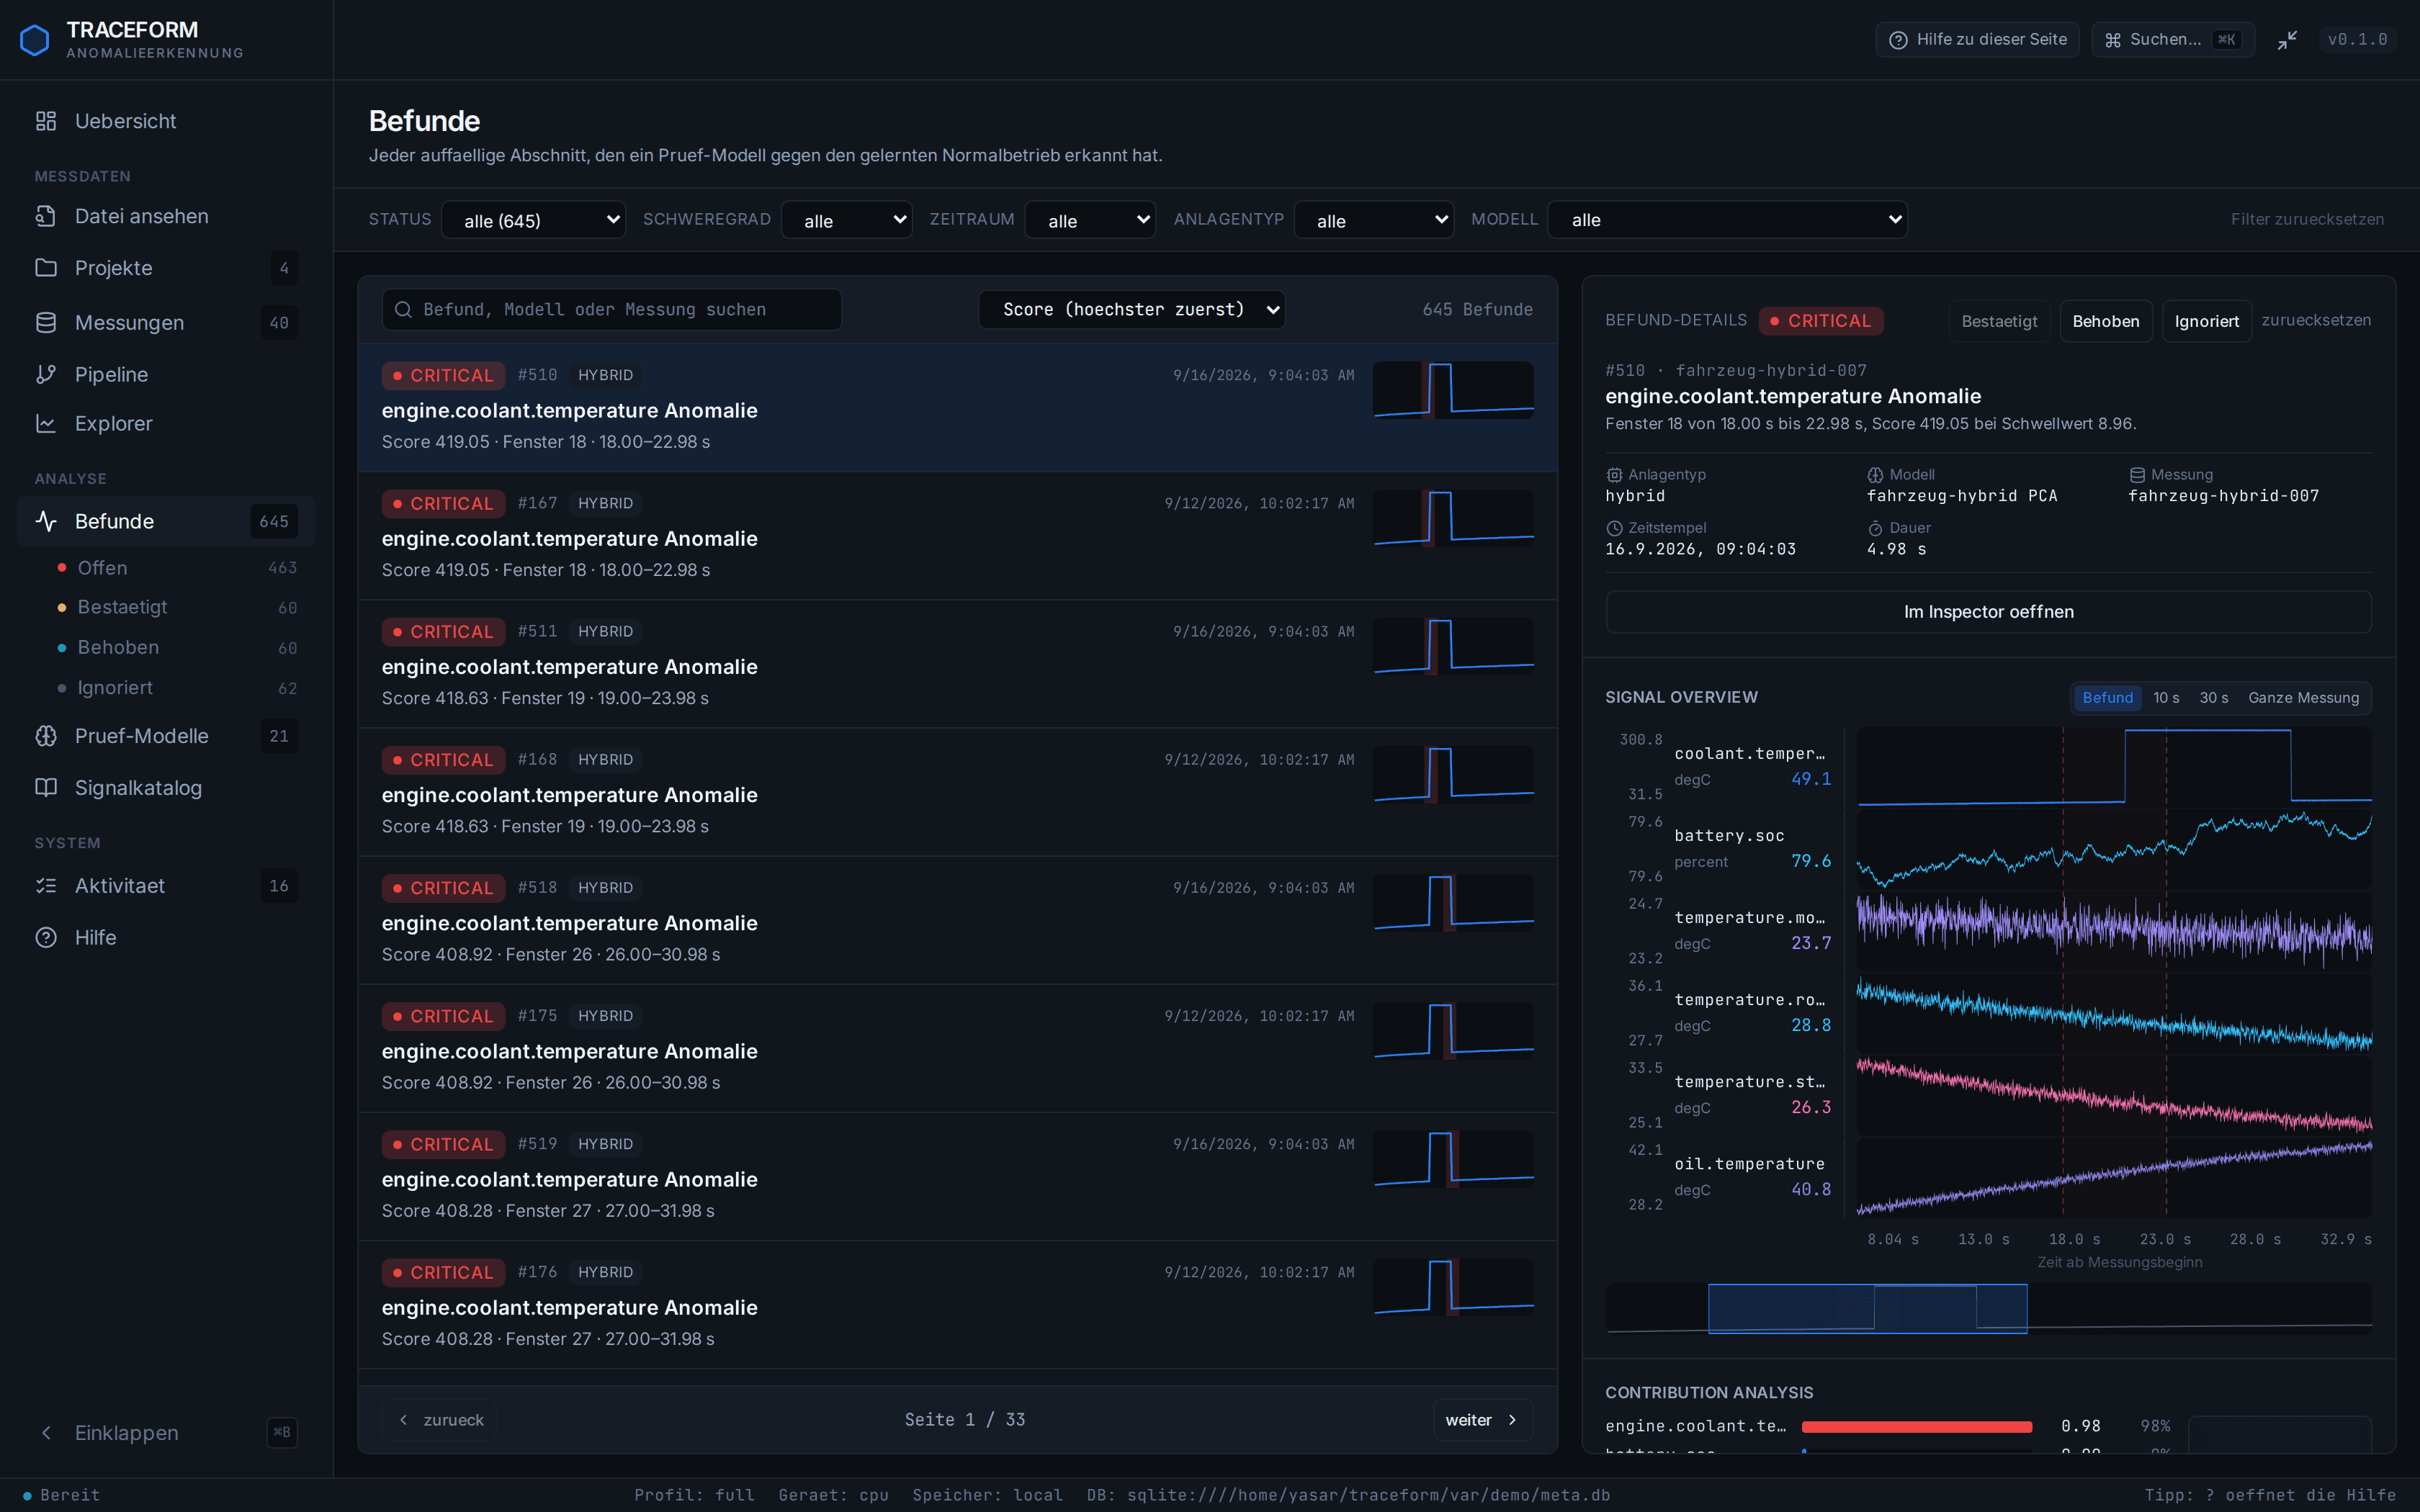Screen dimensions: 2420x1512
Task: Click the Einklappen chevron icon
Action: pos(46,1433)
